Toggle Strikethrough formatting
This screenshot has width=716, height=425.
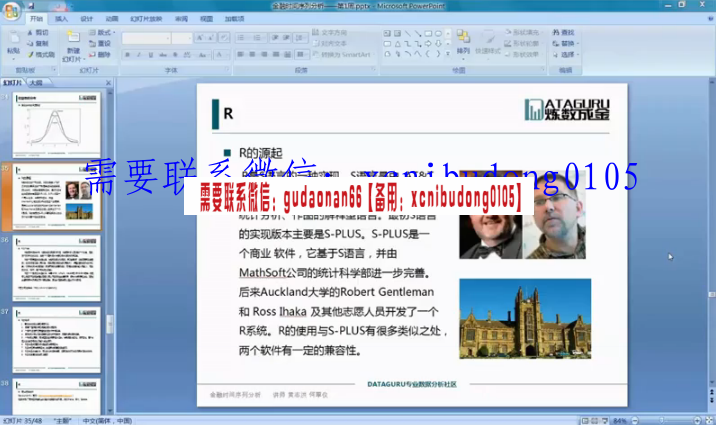163,55
